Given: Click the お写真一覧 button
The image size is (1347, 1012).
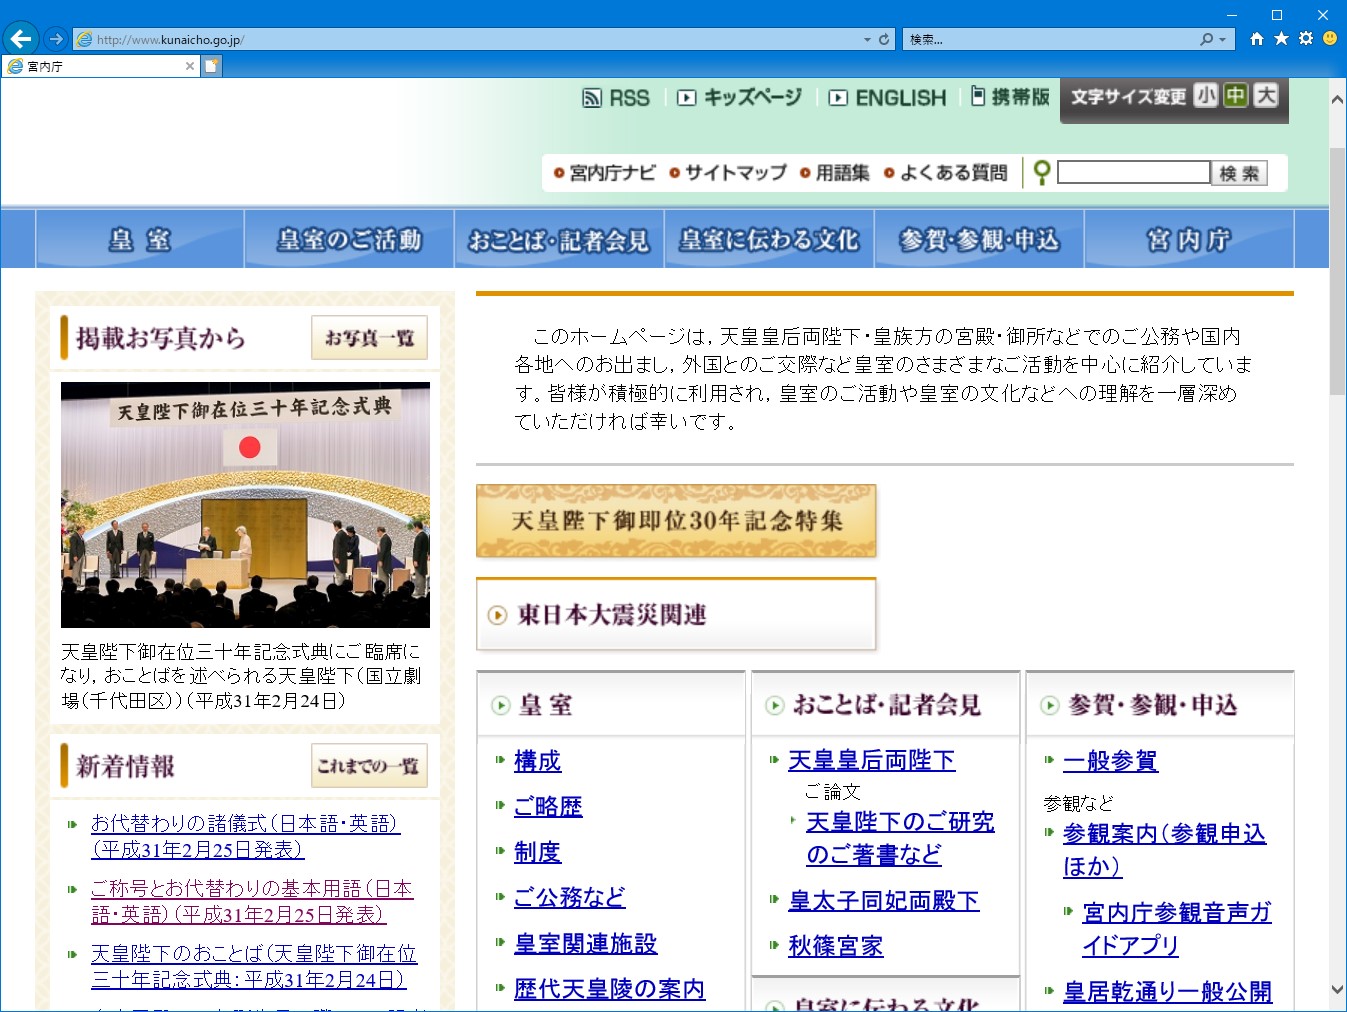Looking at the screenshot, I should click(369, 338).
